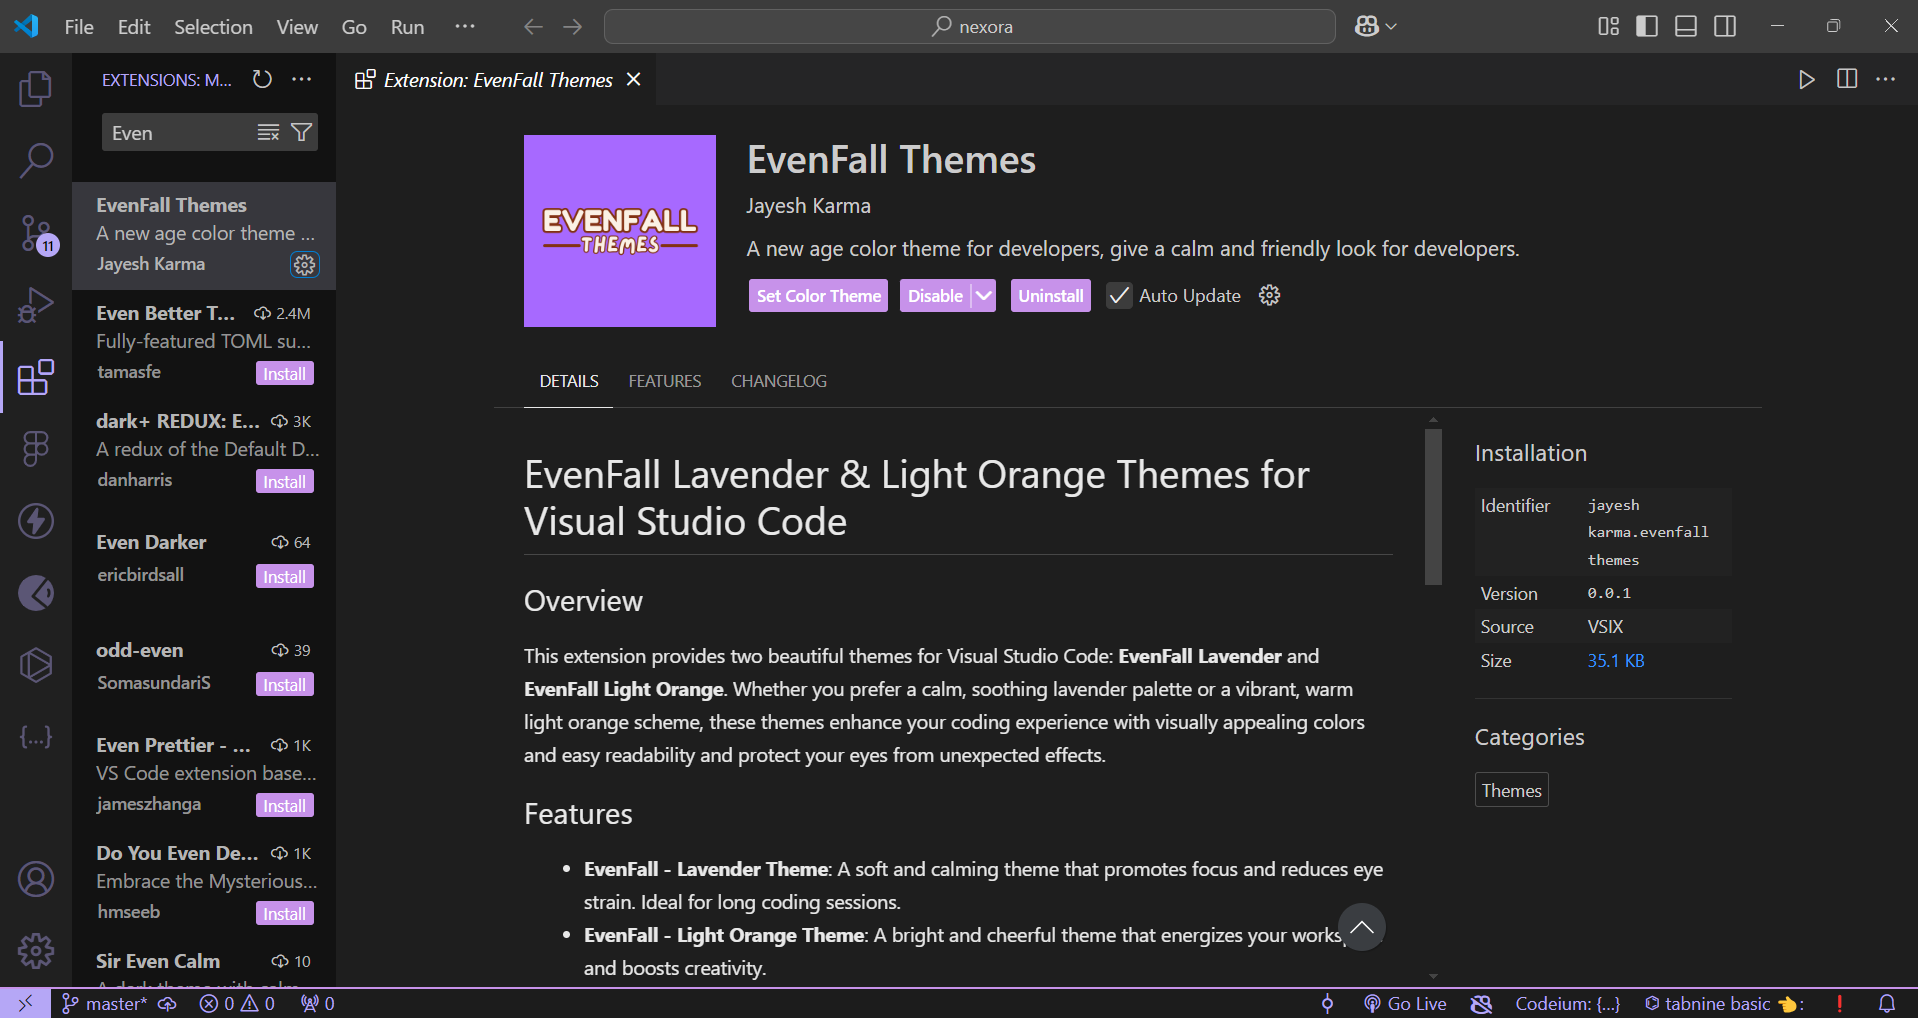Toggle the primary side bar
The width and height of the screenshot is (1918, 1018).
point(1647,26)
